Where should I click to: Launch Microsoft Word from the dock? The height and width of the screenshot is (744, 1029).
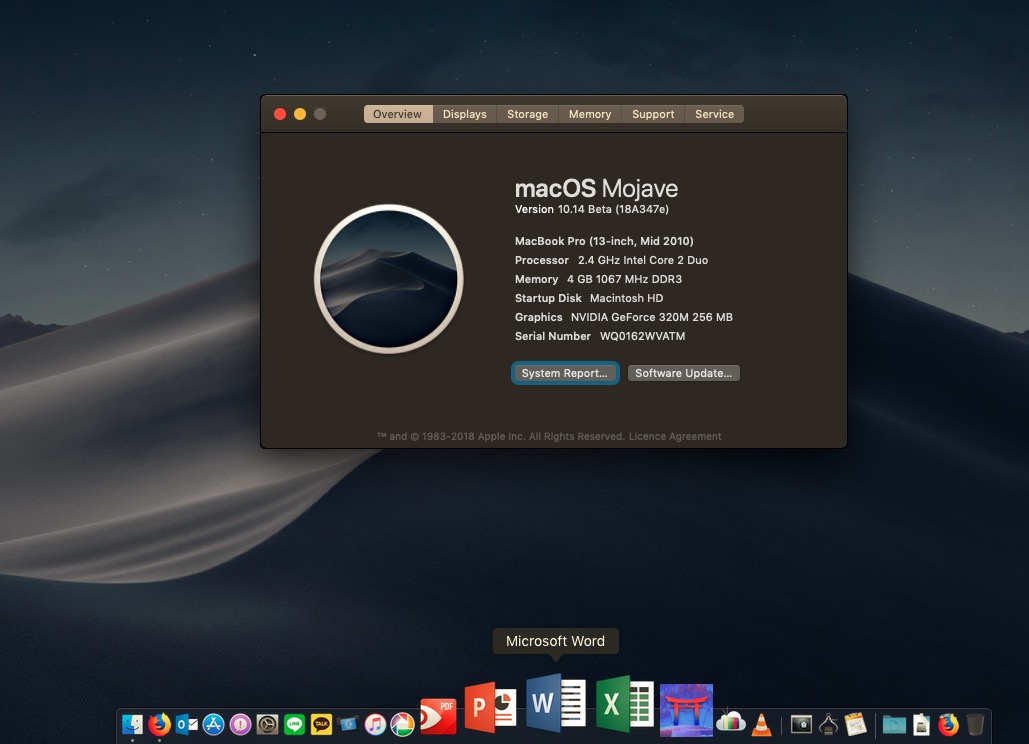point(556,703)
